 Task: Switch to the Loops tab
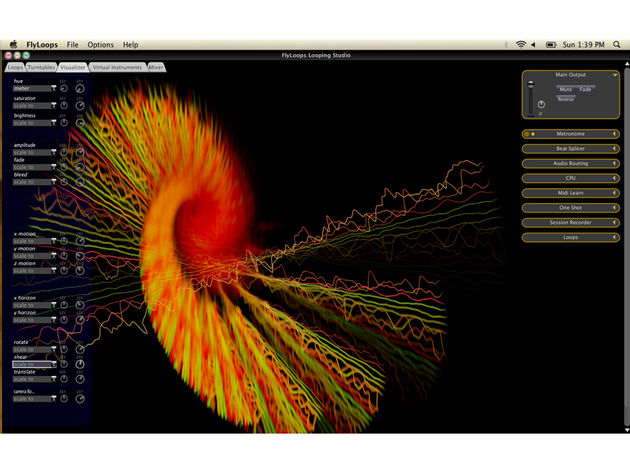point(15,68)
